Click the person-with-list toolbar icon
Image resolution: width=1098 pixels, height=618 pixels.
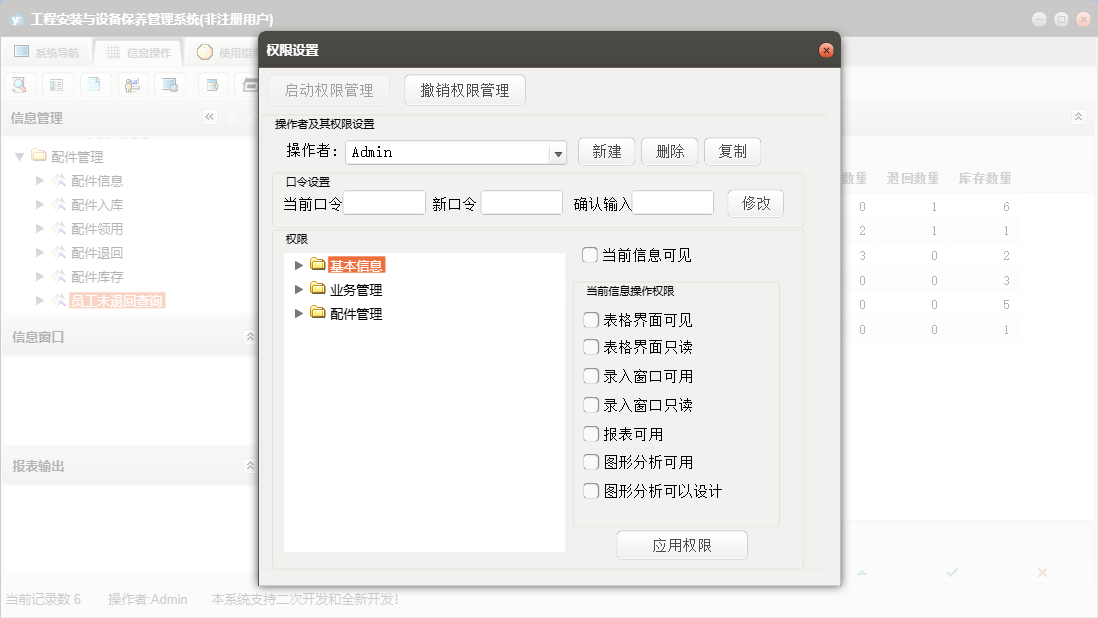click(132, 84)
